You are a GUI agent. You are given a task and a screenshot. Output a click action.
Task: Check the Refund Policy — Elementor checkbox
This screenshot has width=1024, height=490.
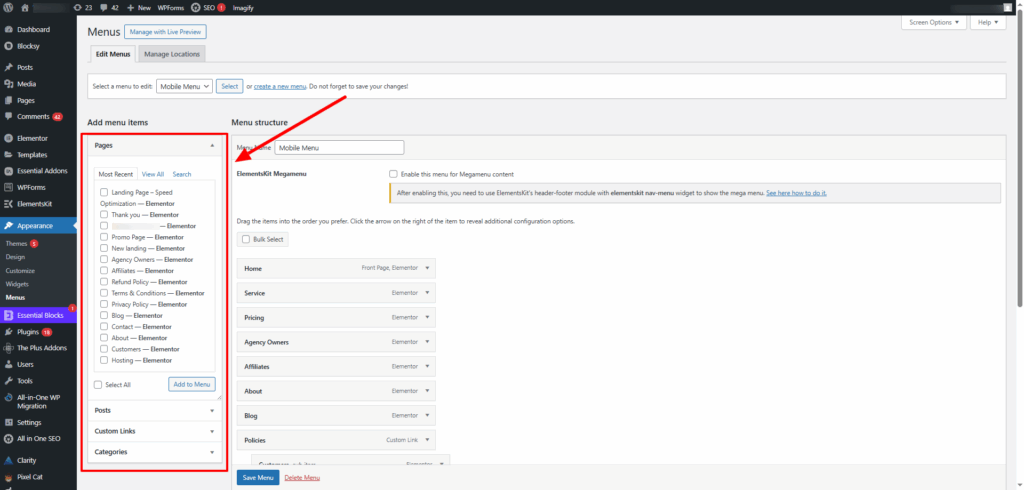(x=104, y=282)
